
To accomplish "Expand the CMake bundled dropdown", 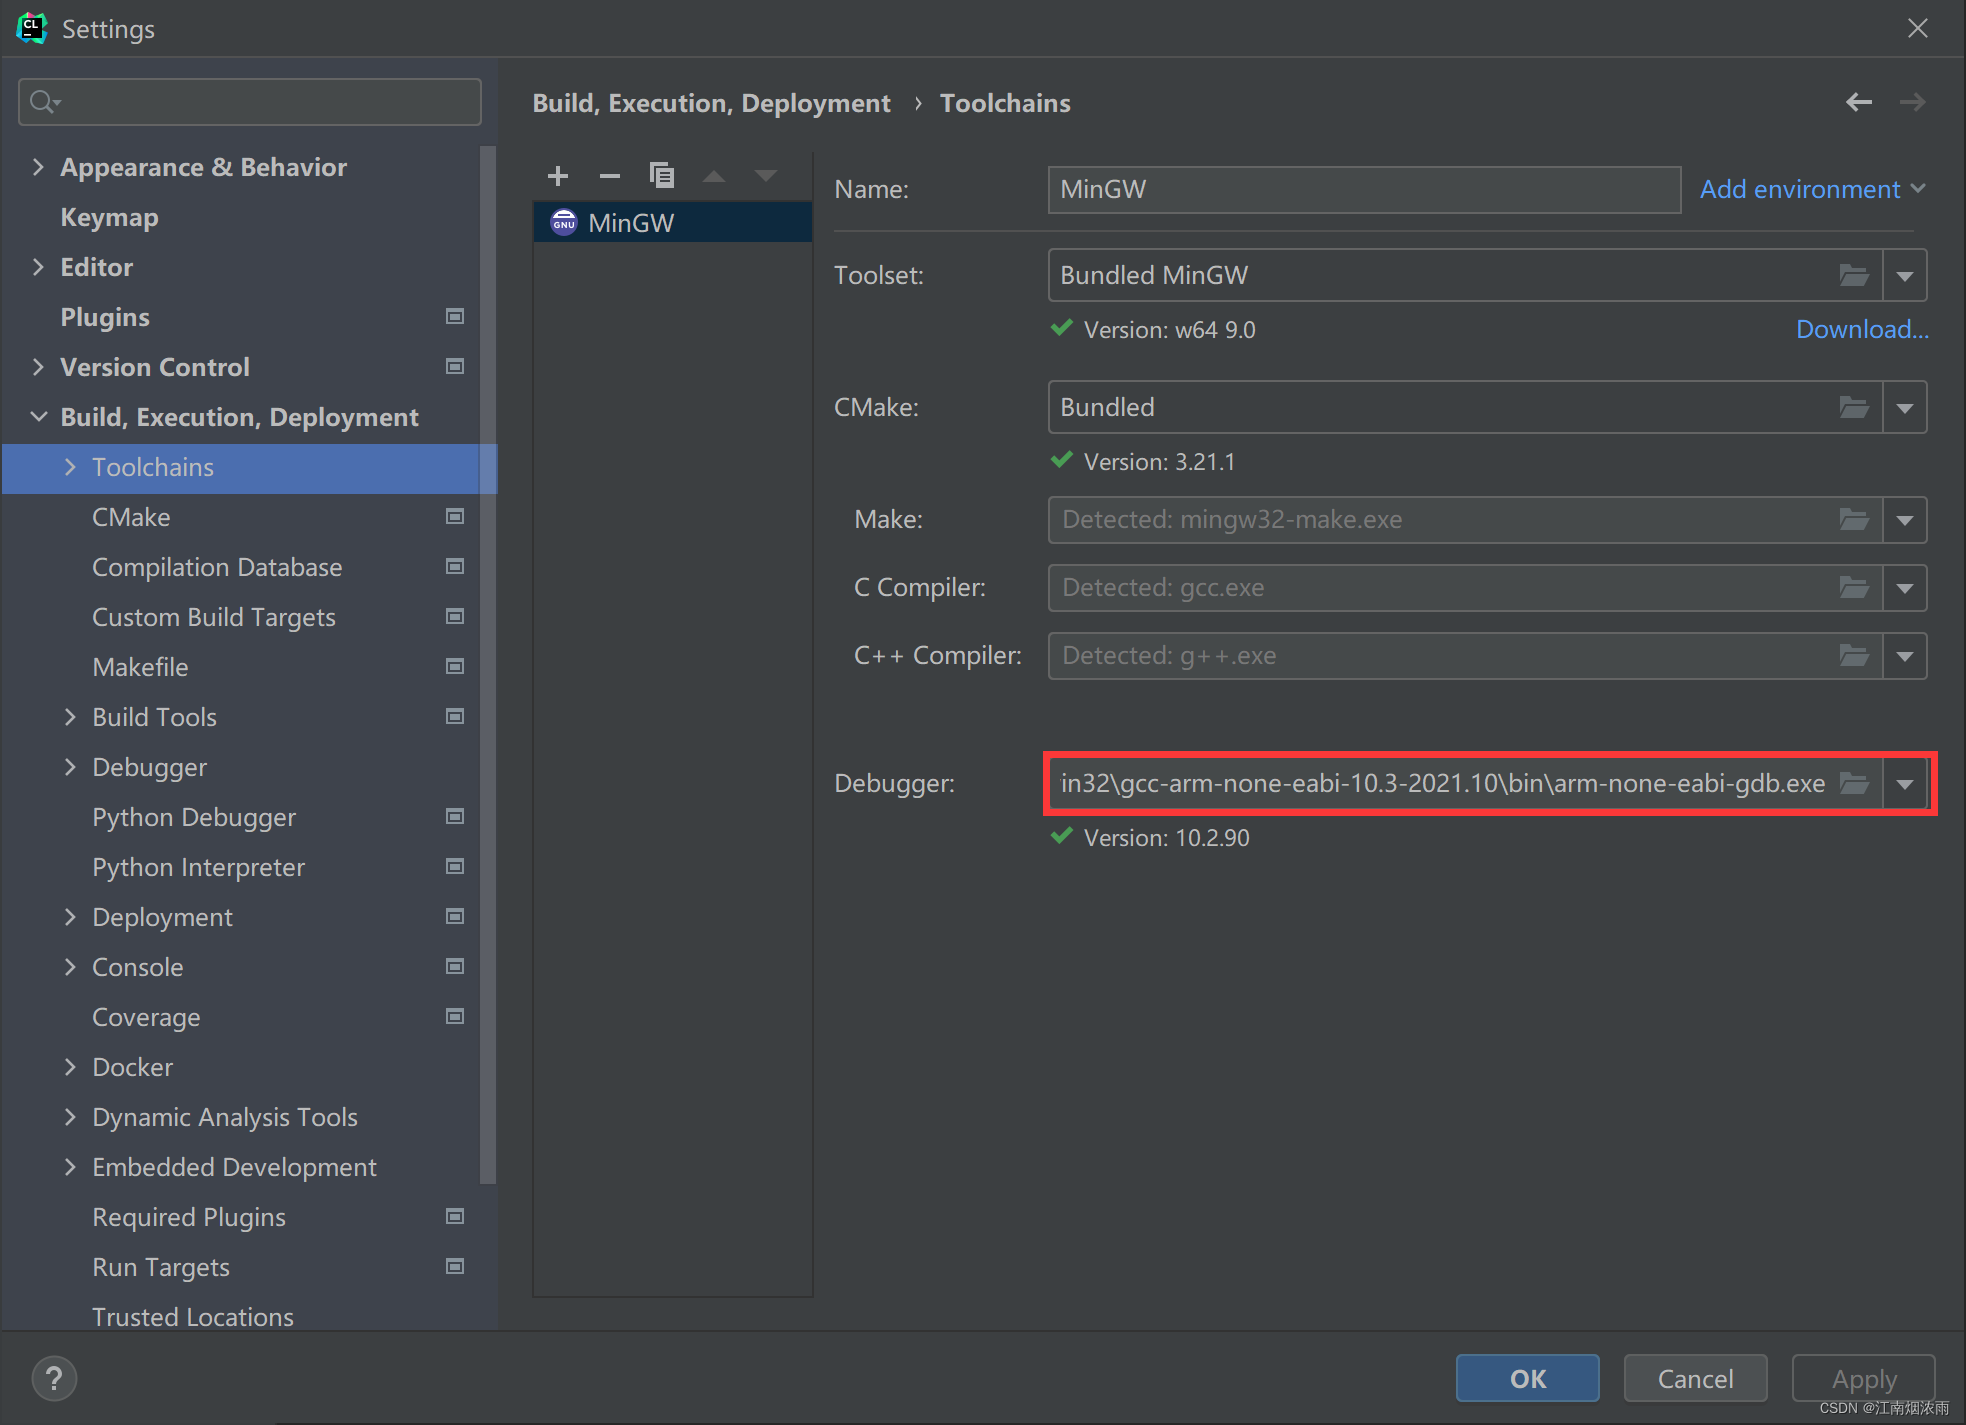I will pos(1905,407).
